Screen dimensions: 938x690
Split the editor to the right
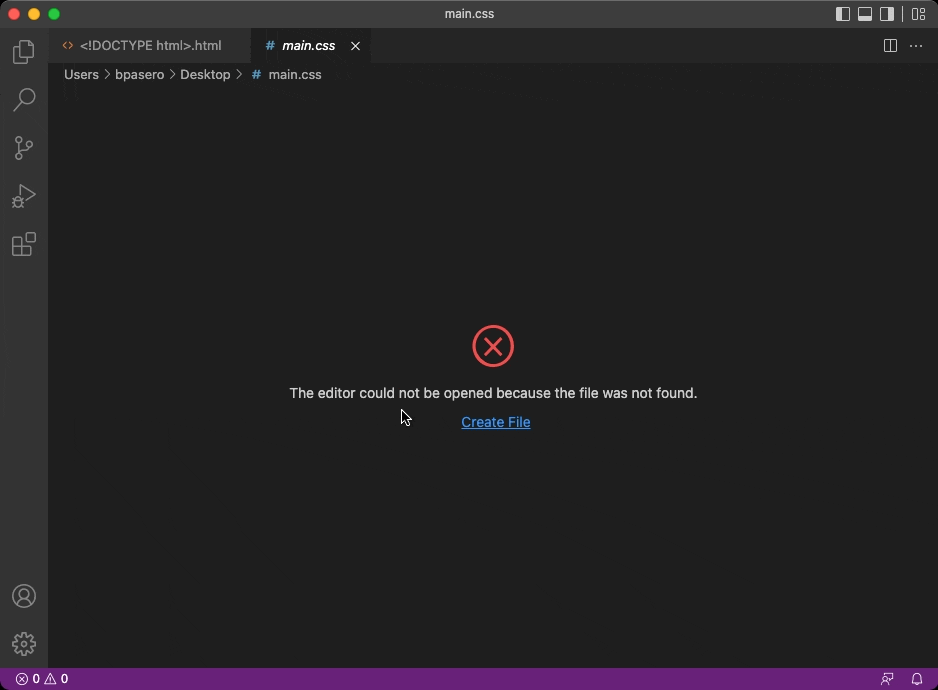pyautogui.click(x=890, y=45)
